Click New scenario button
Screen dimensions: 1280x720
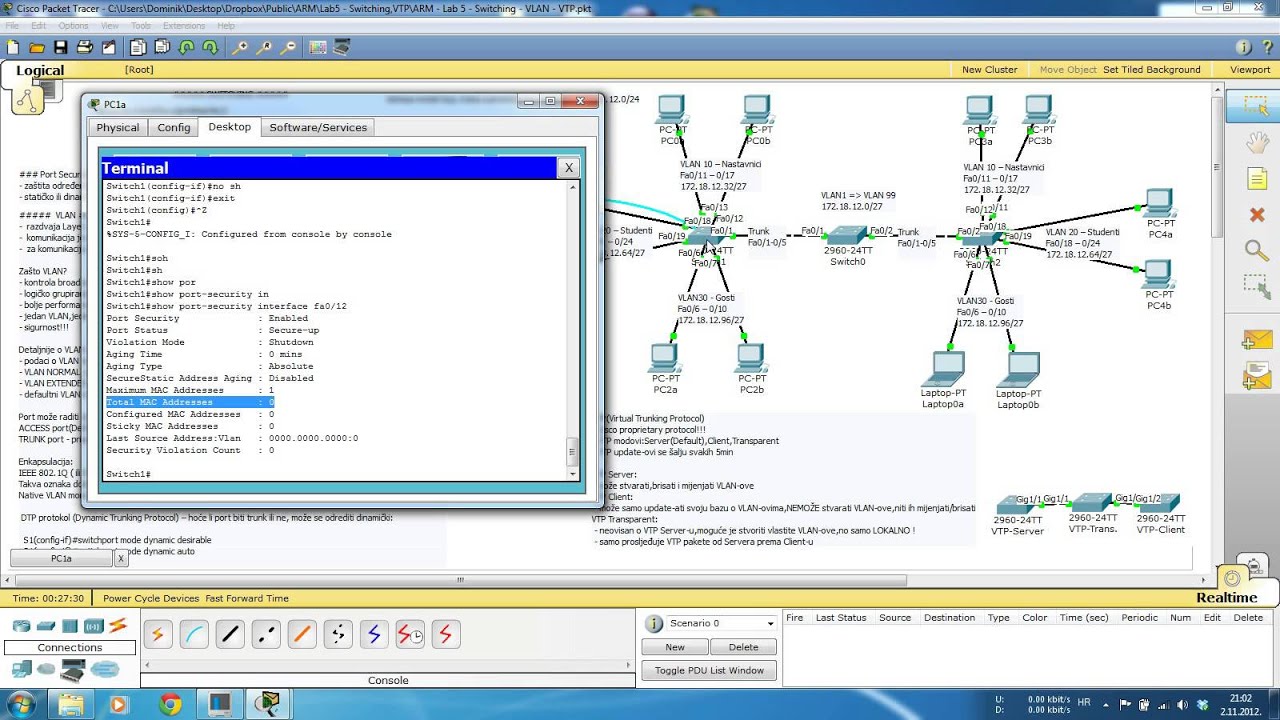675,647
